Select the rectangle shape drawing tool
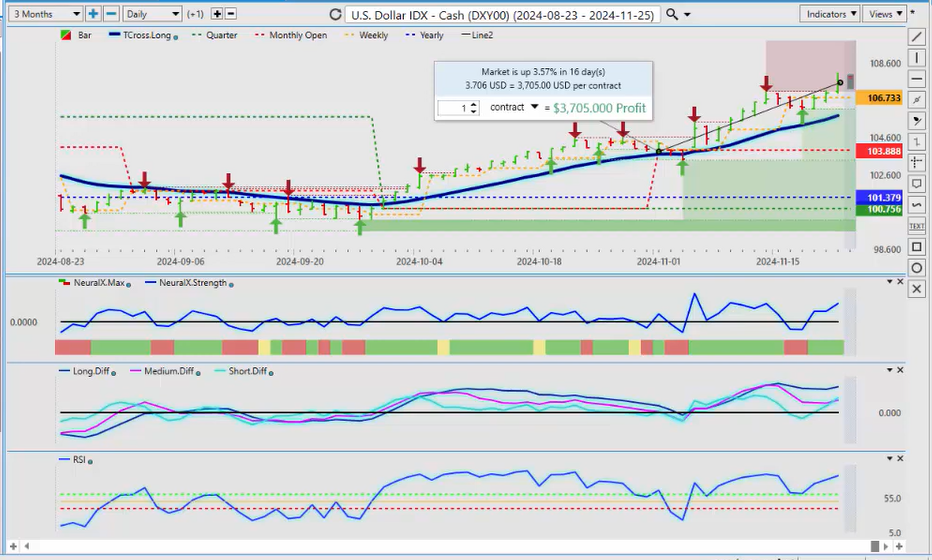The image size is (932, 560). (917, 247)
